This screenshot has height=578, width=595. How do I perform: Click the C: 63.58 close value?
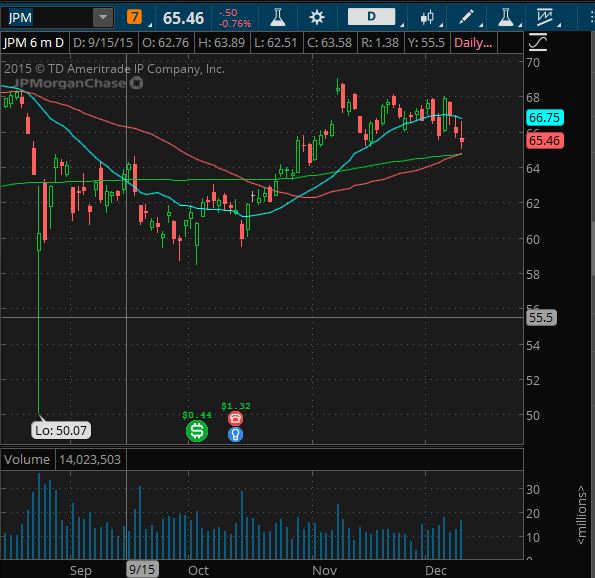click(329, 43)
